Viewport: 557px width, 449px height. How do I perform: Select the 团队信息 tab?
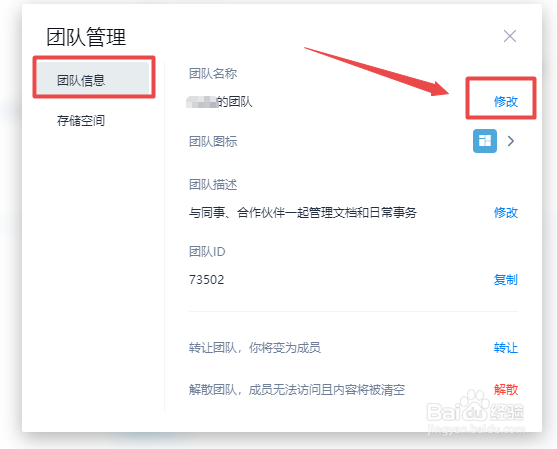93,79
